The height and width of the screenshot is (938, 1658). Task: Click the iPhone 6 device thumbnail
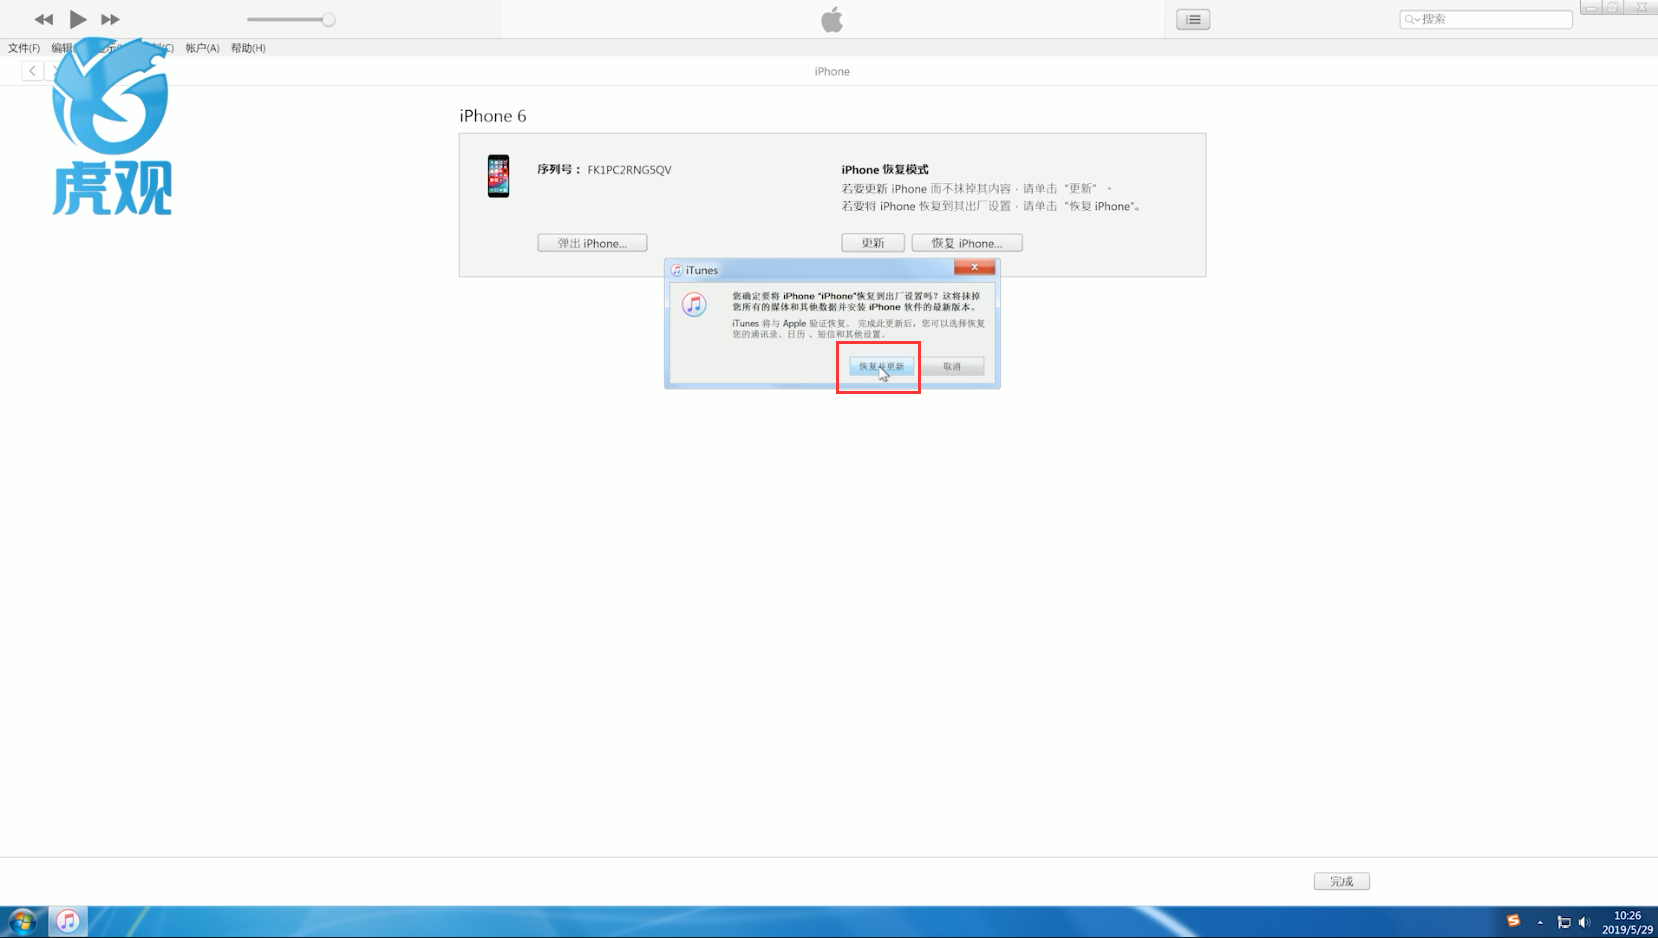[x=498, y=176]
